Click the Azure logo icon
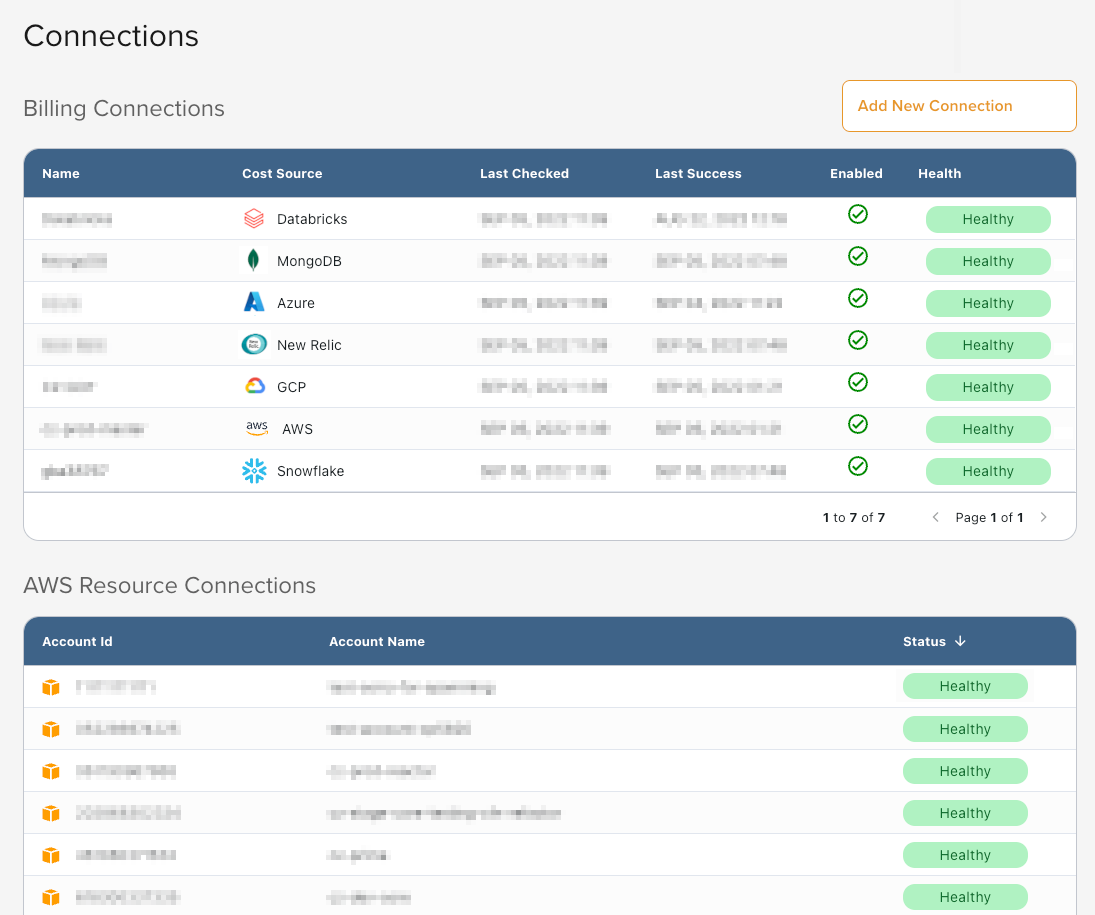Viewport: 1095px width, 915px height. (x=254, y=302)
